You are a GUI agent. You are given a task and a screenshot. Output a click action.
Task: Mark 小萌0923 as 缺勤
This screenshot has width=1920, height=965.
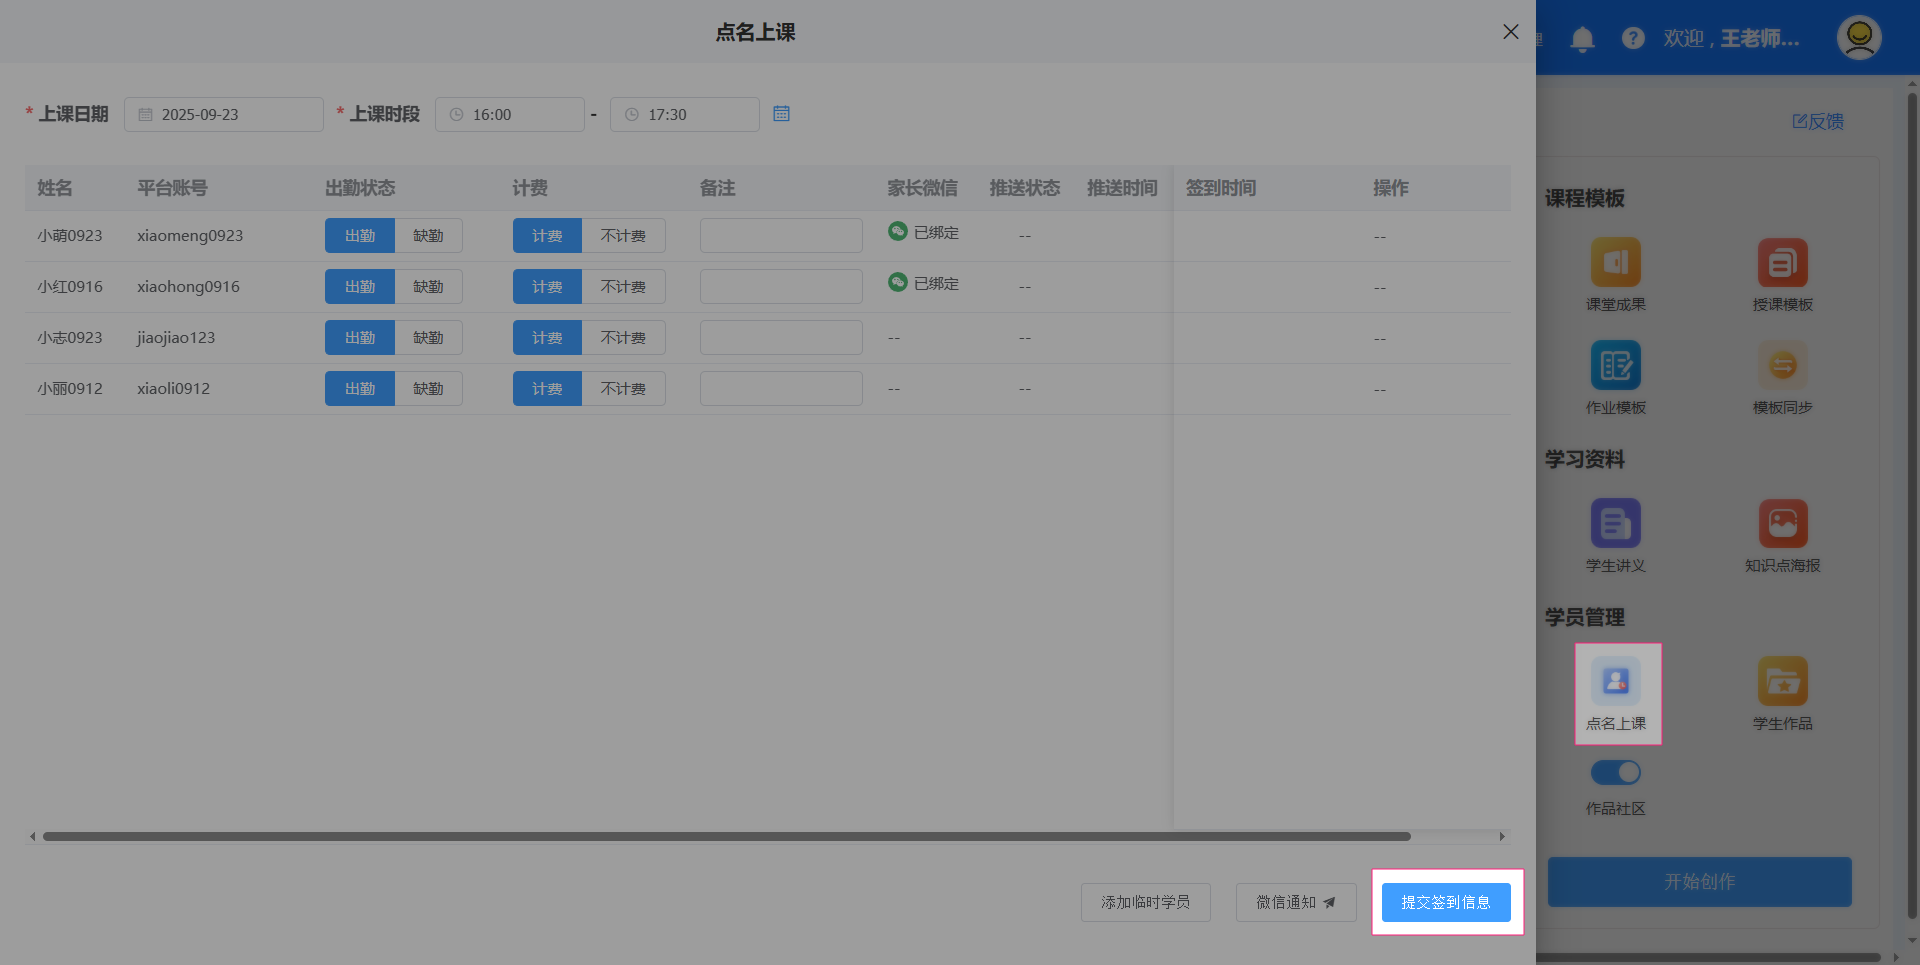(x=428, y=236)
